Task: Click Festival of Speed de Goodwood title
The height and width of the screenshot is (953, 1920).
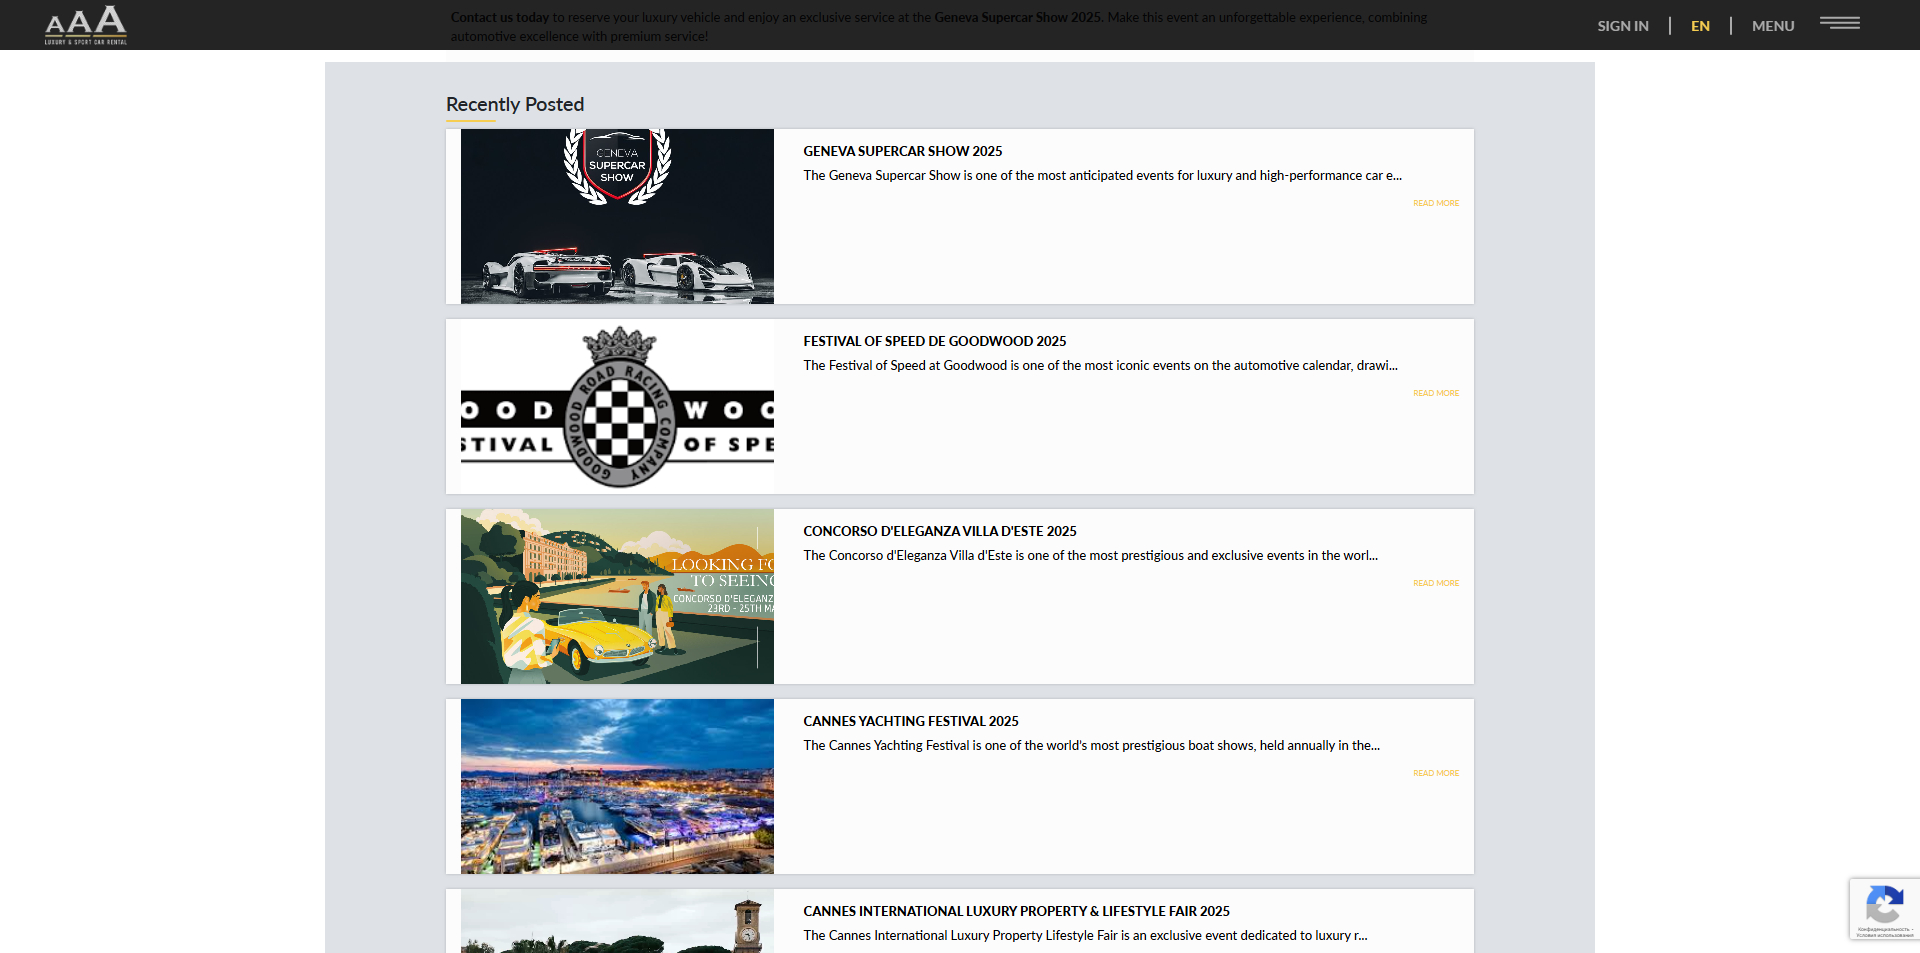Action: [x=934, y=341]
